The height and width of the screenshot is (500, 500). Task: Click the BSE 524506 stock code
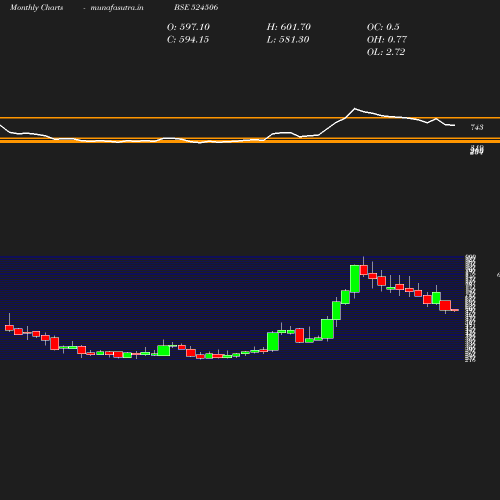pos(196,7)
